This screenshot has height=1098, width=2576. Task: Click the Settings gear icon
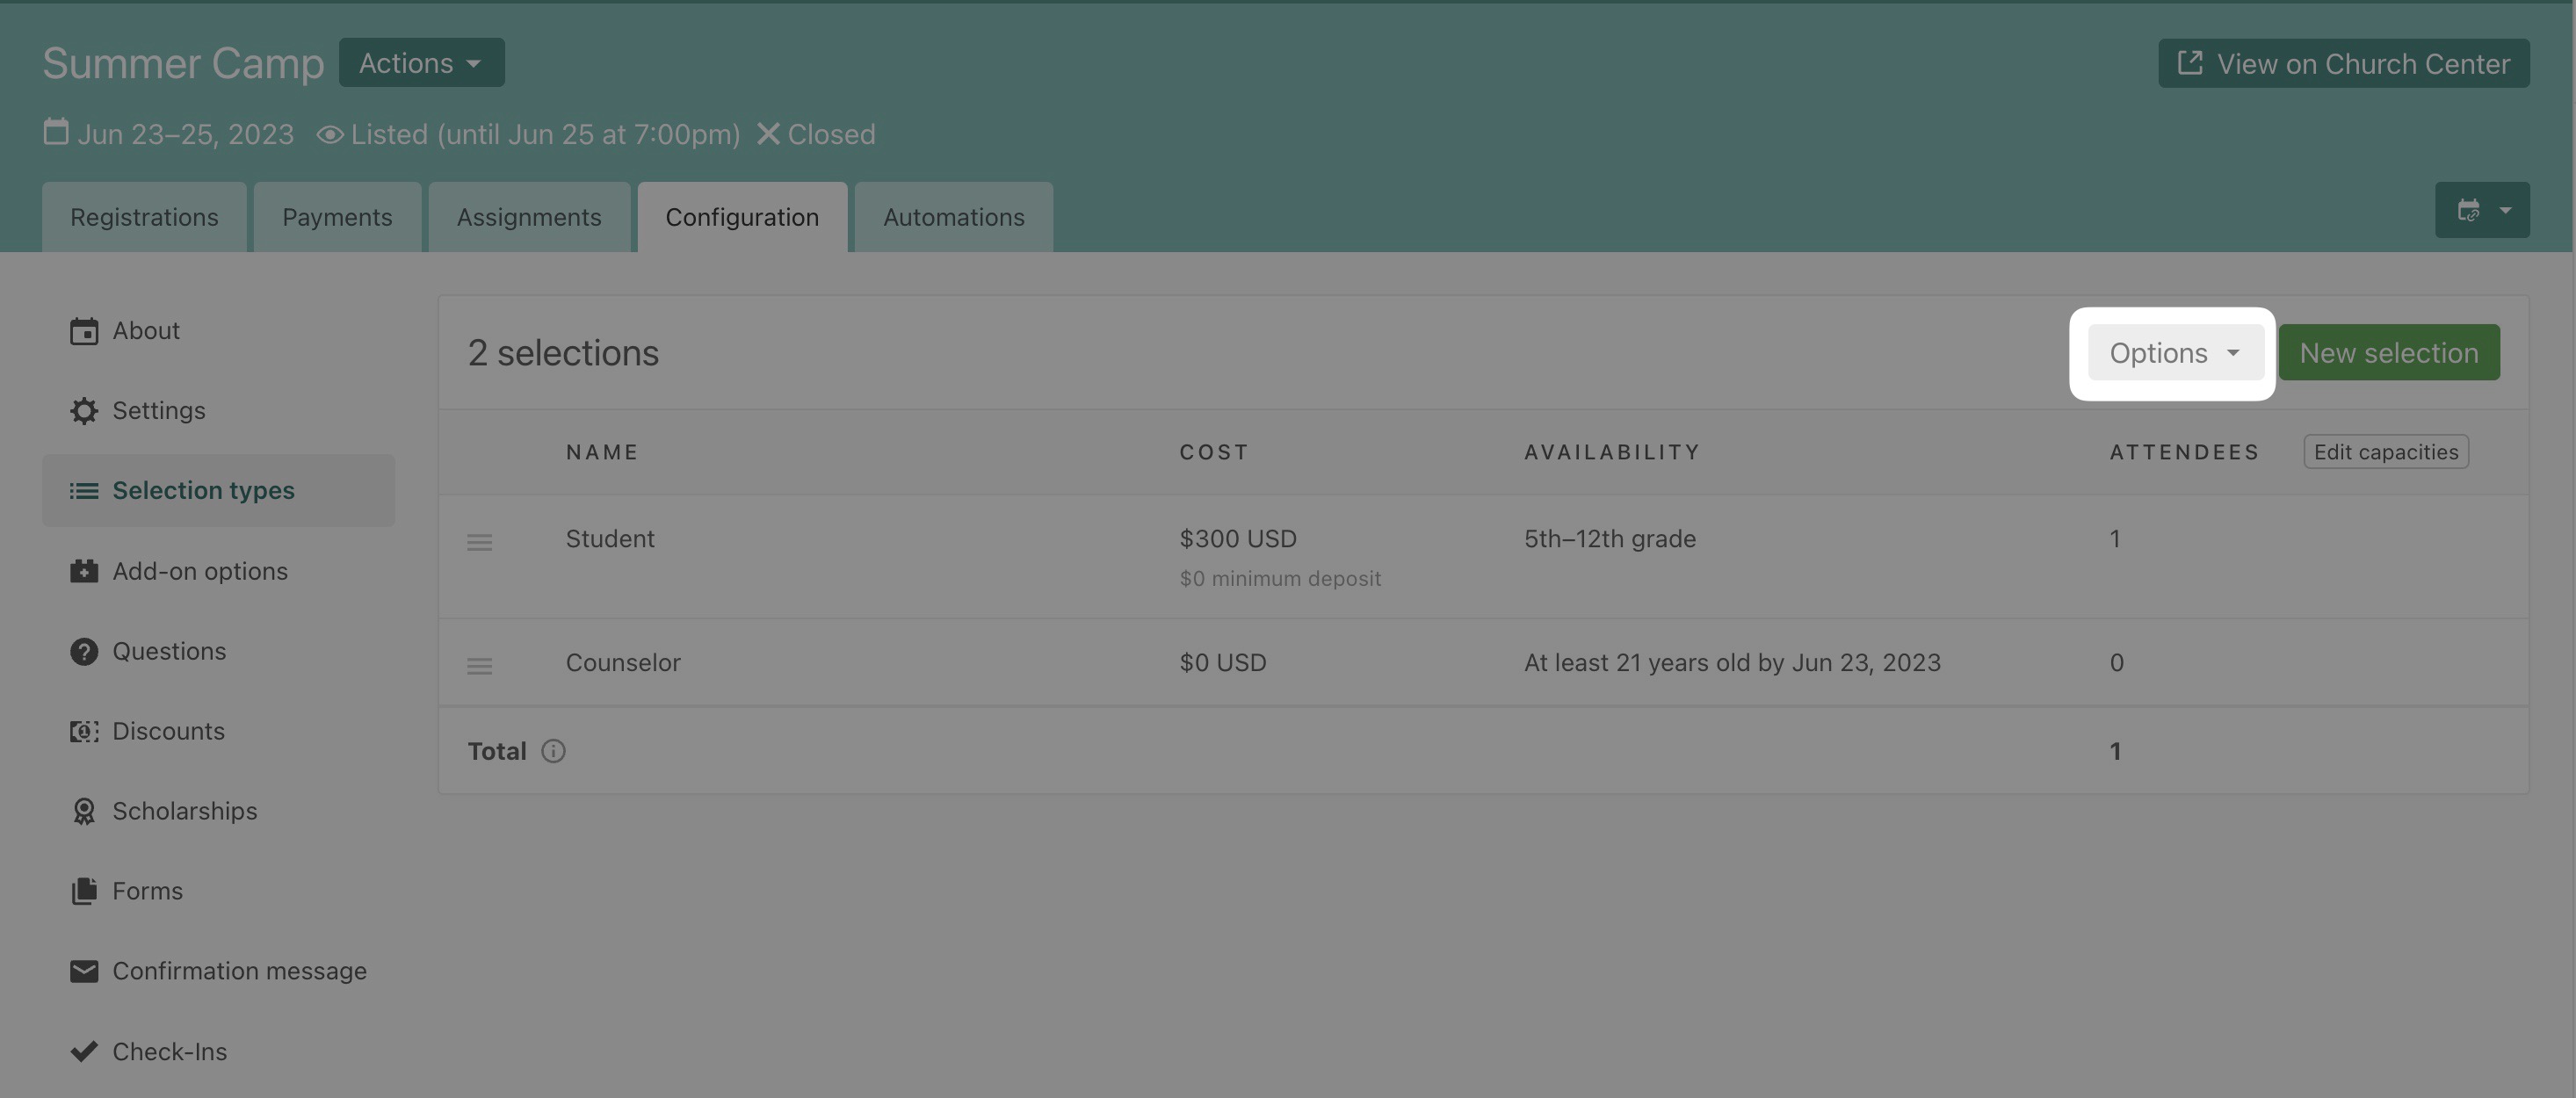click(84, 411)
